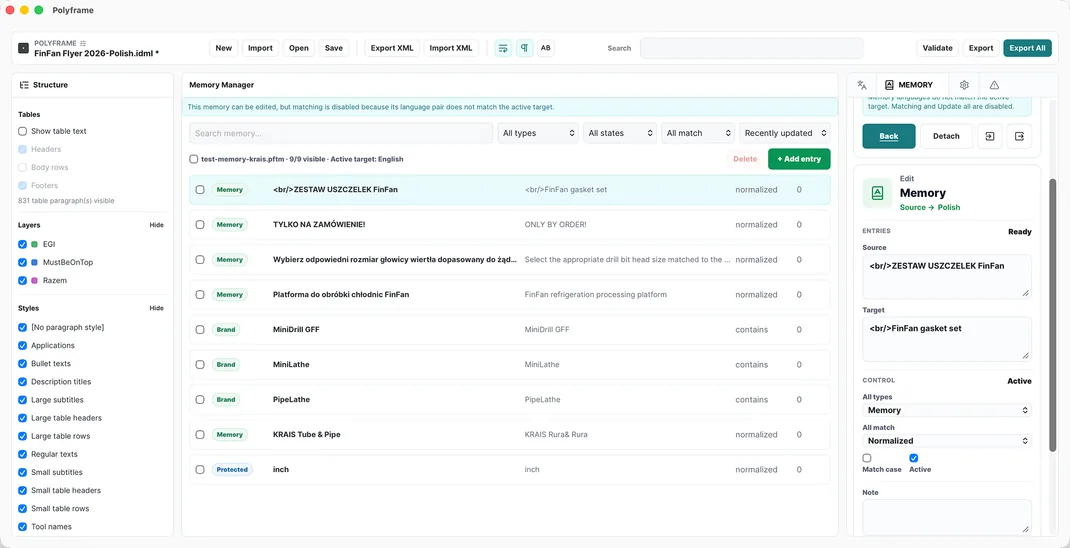Uncheck the Bullet texts style
1070x548 pixels.
click(x=23, y=364)
